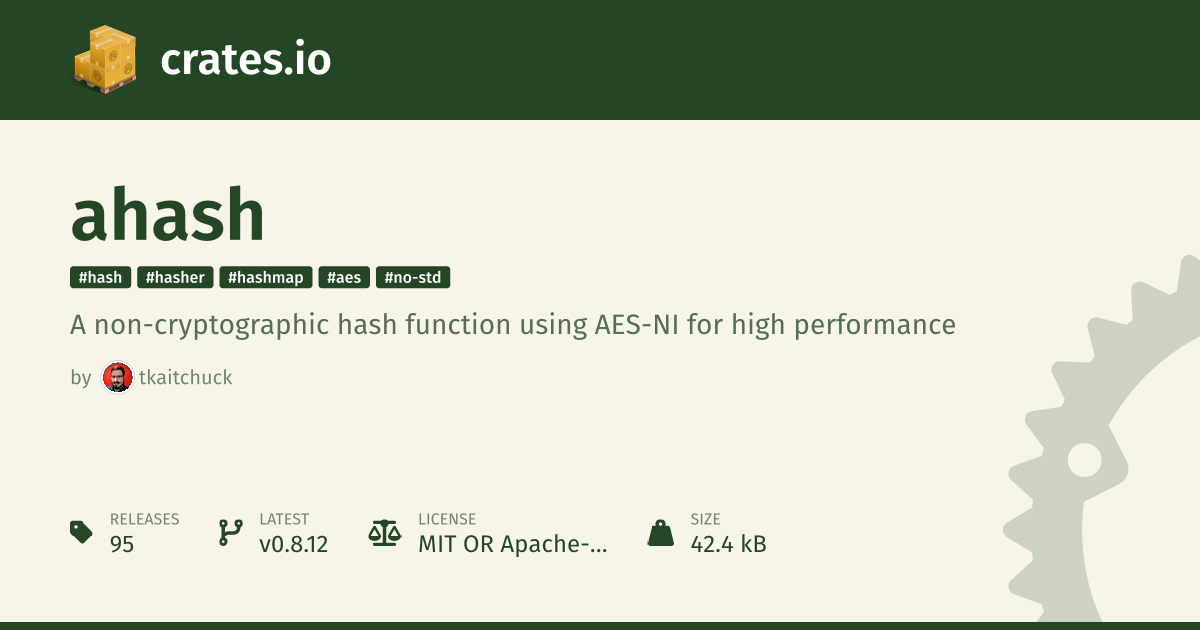Viewport: 1200px width, 630px height.
Task: Click the crates.io site title
Action: 245,60
